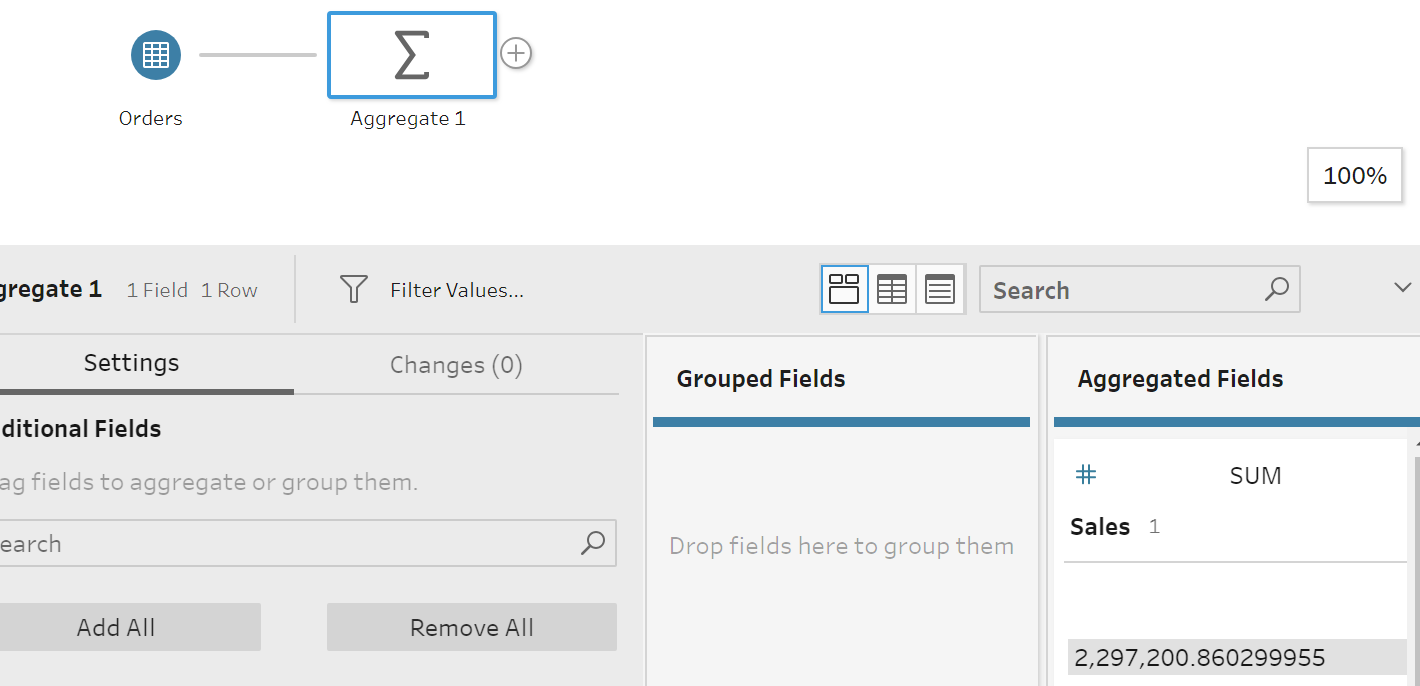
Task: Switch to the Changes (0) tab
Action: coord(456,365)
